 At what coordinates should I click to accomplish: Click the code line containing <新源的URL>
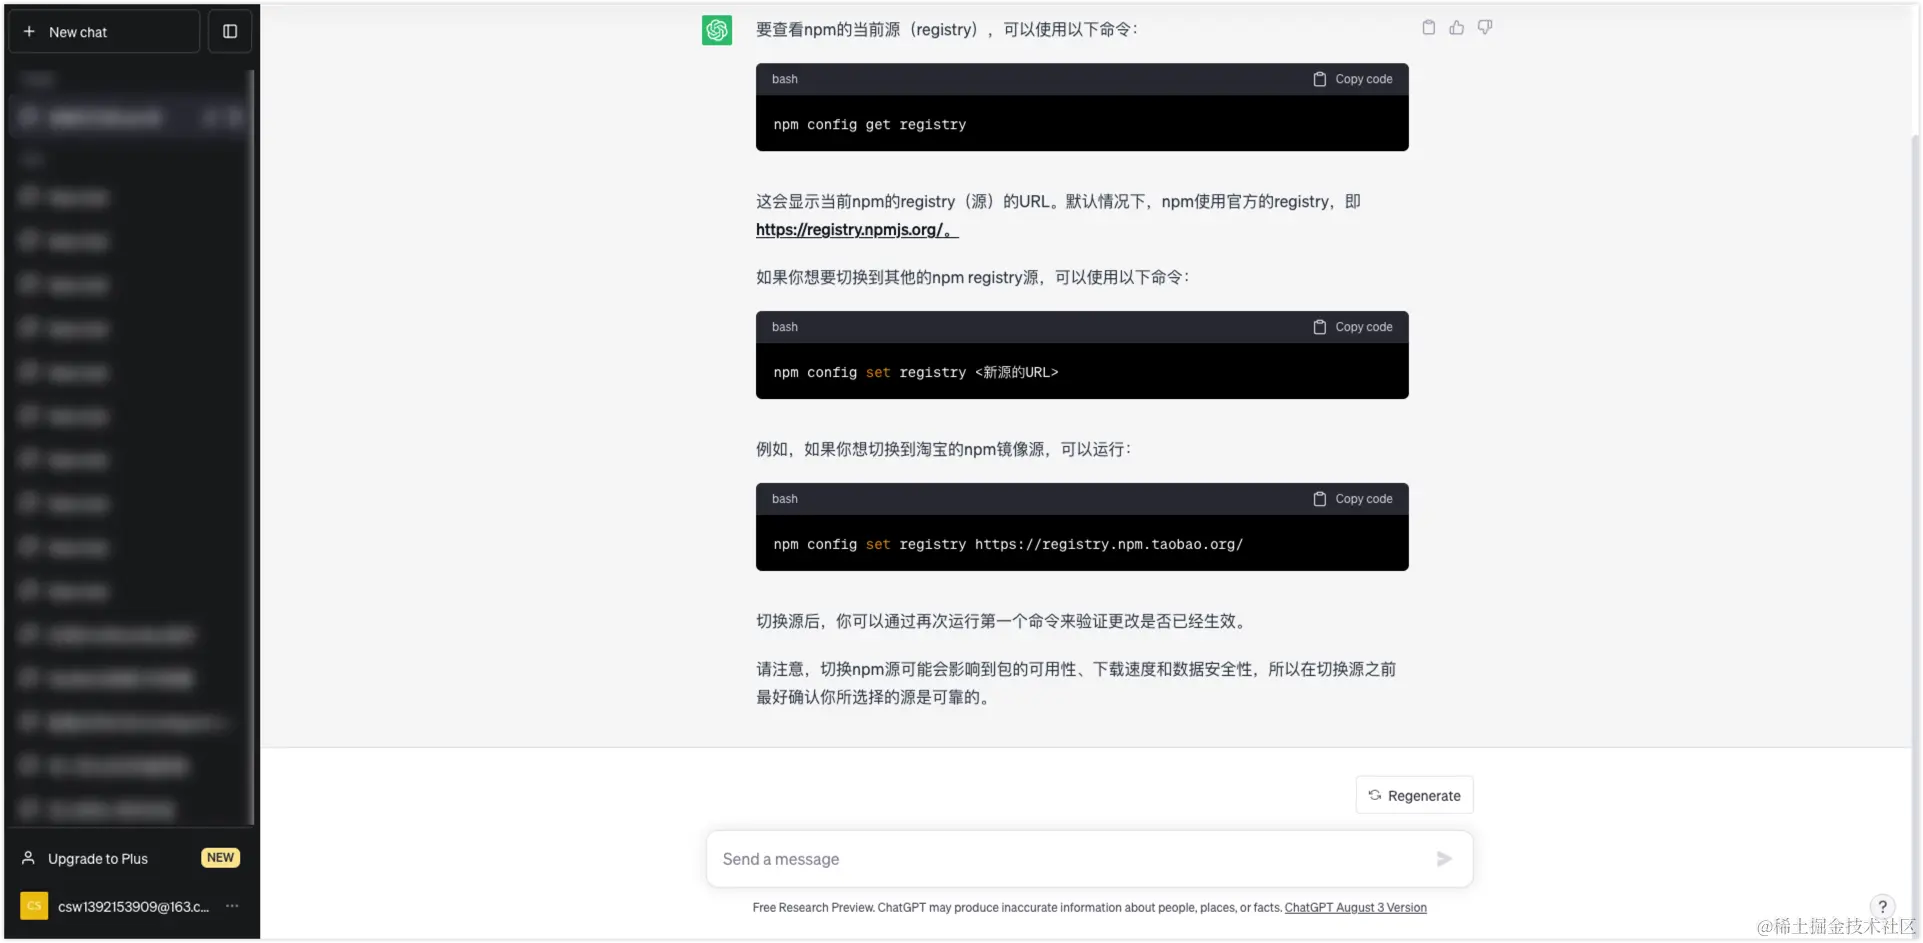pos(915,373)
